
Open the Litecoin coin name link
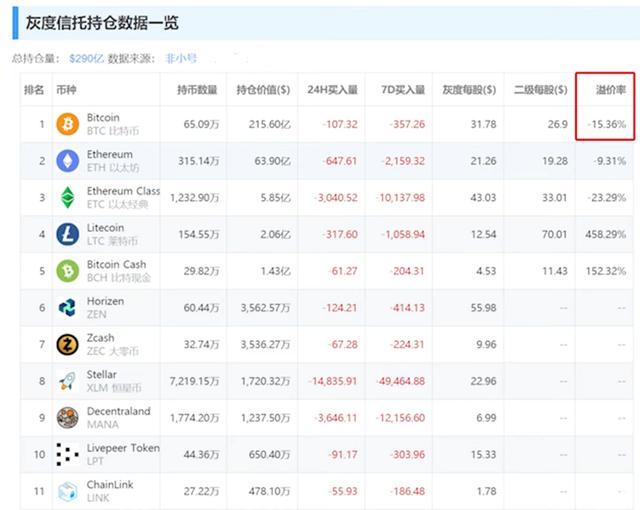tap(105, 228)
